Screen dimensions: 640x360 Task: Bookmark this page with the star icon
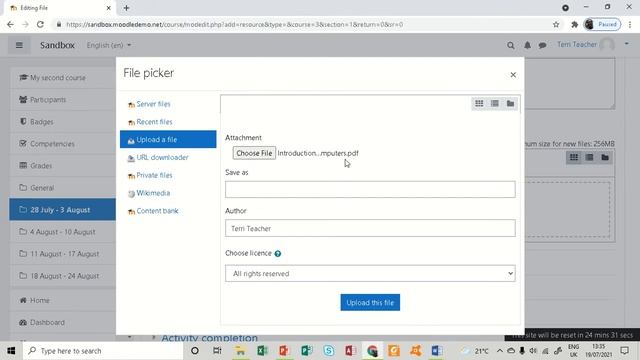pos(556,24)
